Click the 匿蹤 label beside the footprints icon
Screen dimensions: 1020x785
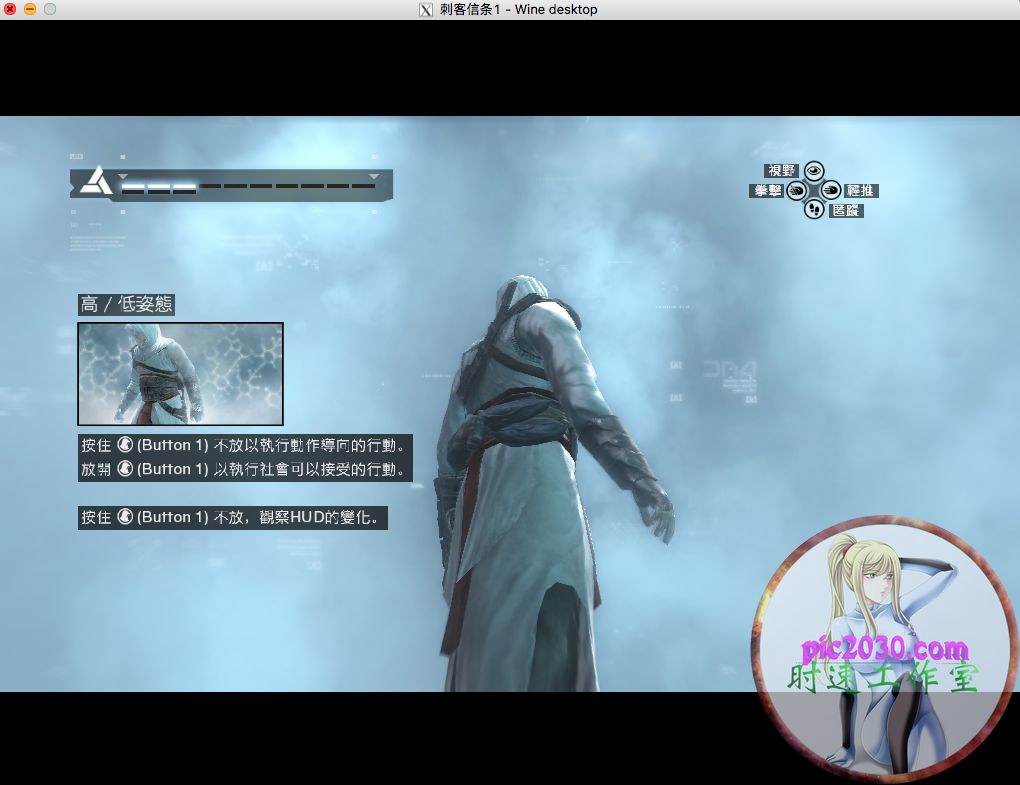[x=846, y=211]
